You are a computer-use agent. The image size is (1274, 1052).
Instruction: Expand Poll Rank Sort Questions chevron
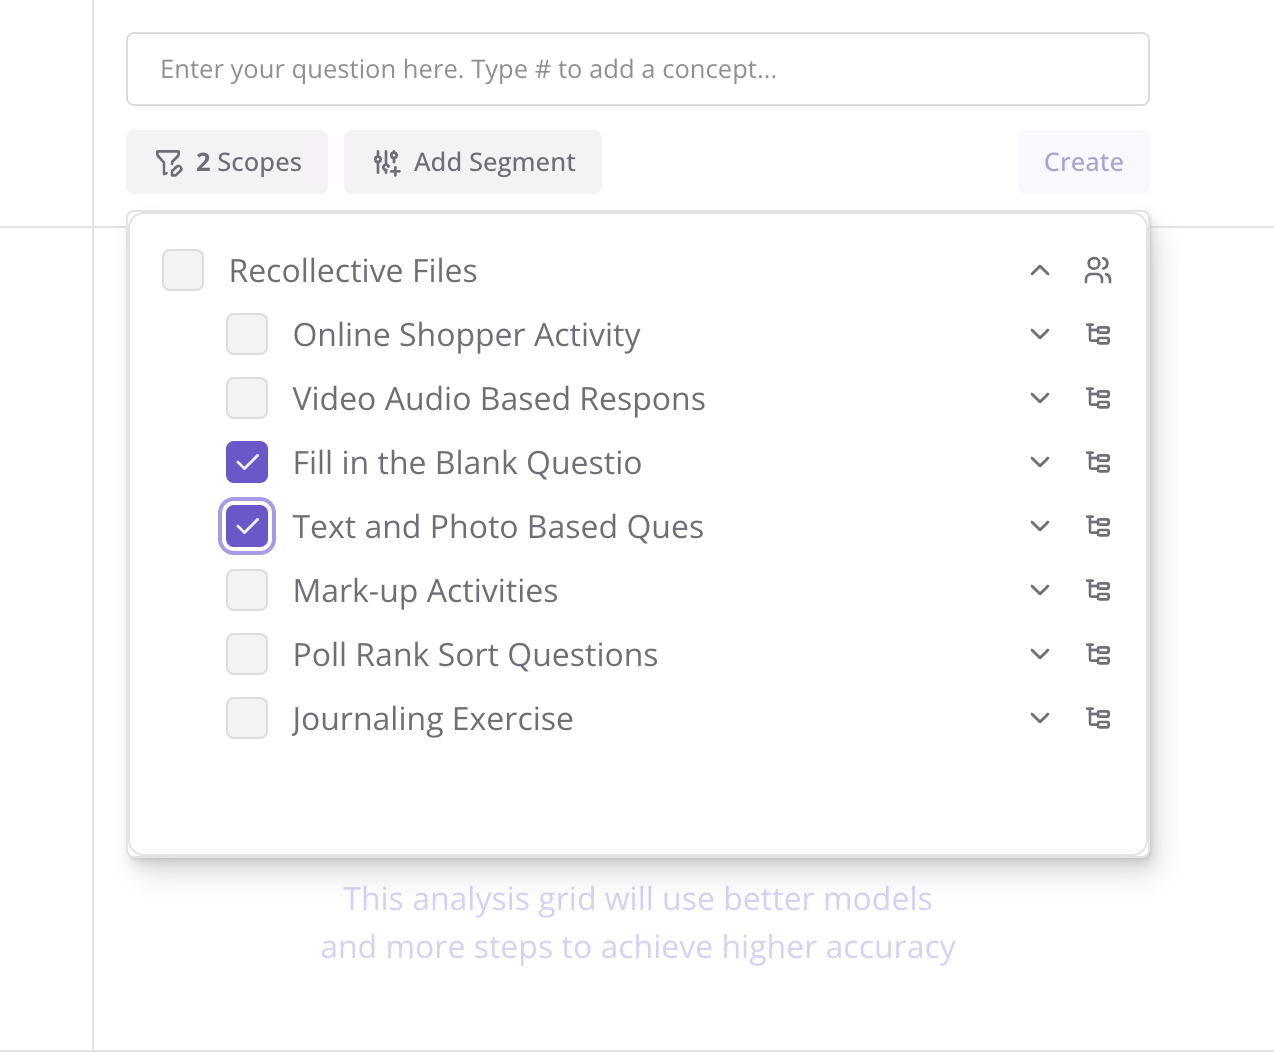[1040, 654]
